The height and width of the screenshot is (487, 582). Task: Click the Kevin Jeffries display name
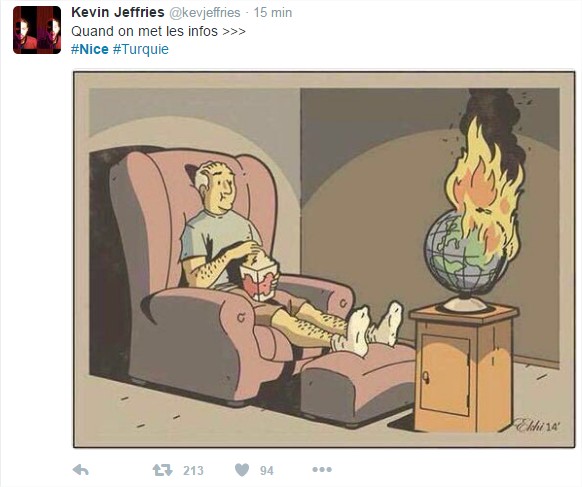[x=118, y=12]
